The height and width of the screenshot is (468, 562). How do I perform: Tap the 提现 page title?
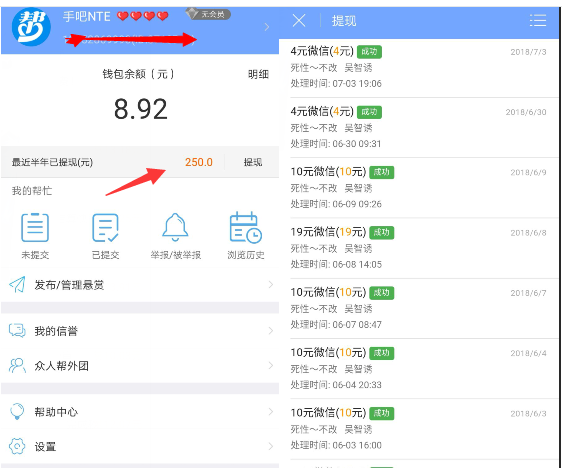344,21
